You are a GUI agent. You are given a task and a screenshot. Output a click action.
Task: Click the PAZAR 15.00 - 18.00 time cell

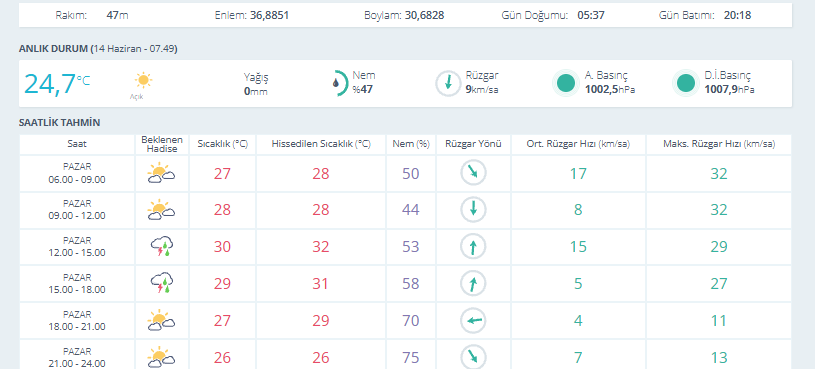77,284
